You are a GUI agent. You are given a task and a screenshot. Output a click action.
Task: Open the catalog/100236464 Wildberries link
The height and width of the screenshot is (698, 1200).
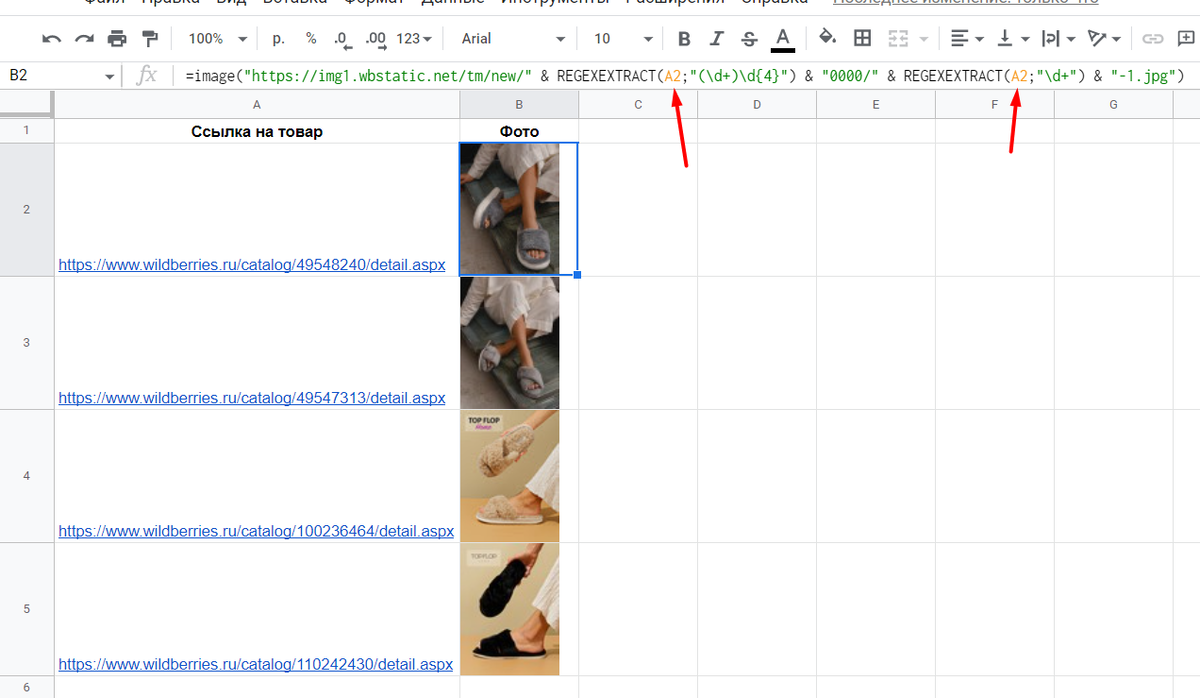pos(256,531)
